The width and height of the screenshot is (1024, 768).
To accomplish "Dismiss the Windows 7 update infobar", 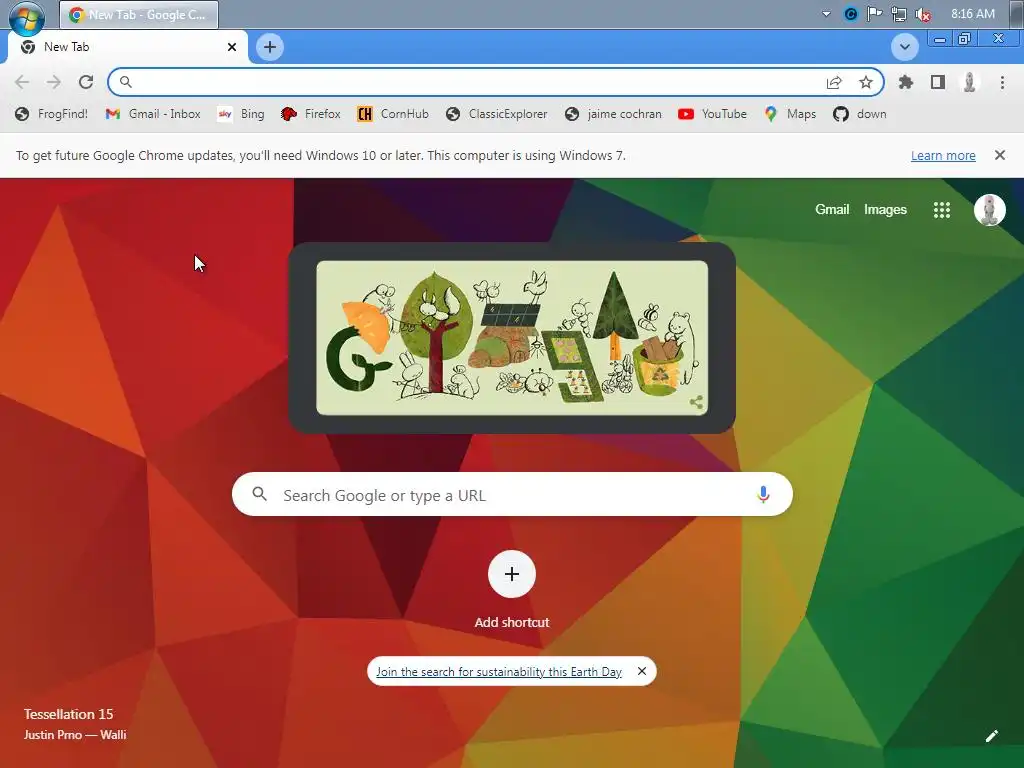I will point(1000,155).
